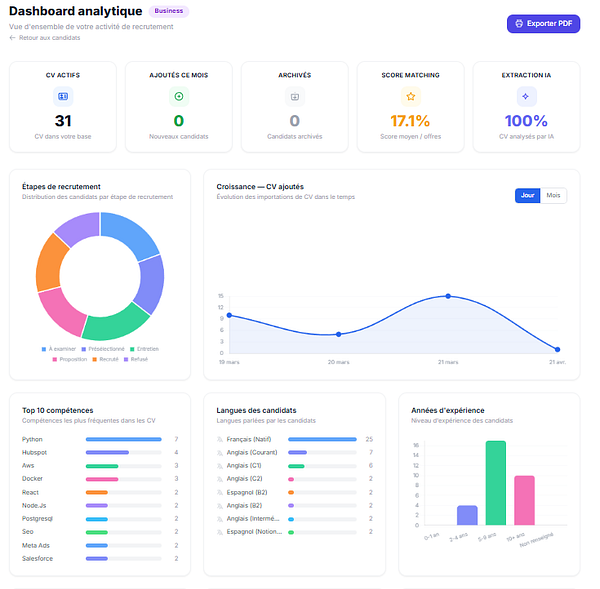
Task: Click the Business plan badge
Action: [169, 11]
